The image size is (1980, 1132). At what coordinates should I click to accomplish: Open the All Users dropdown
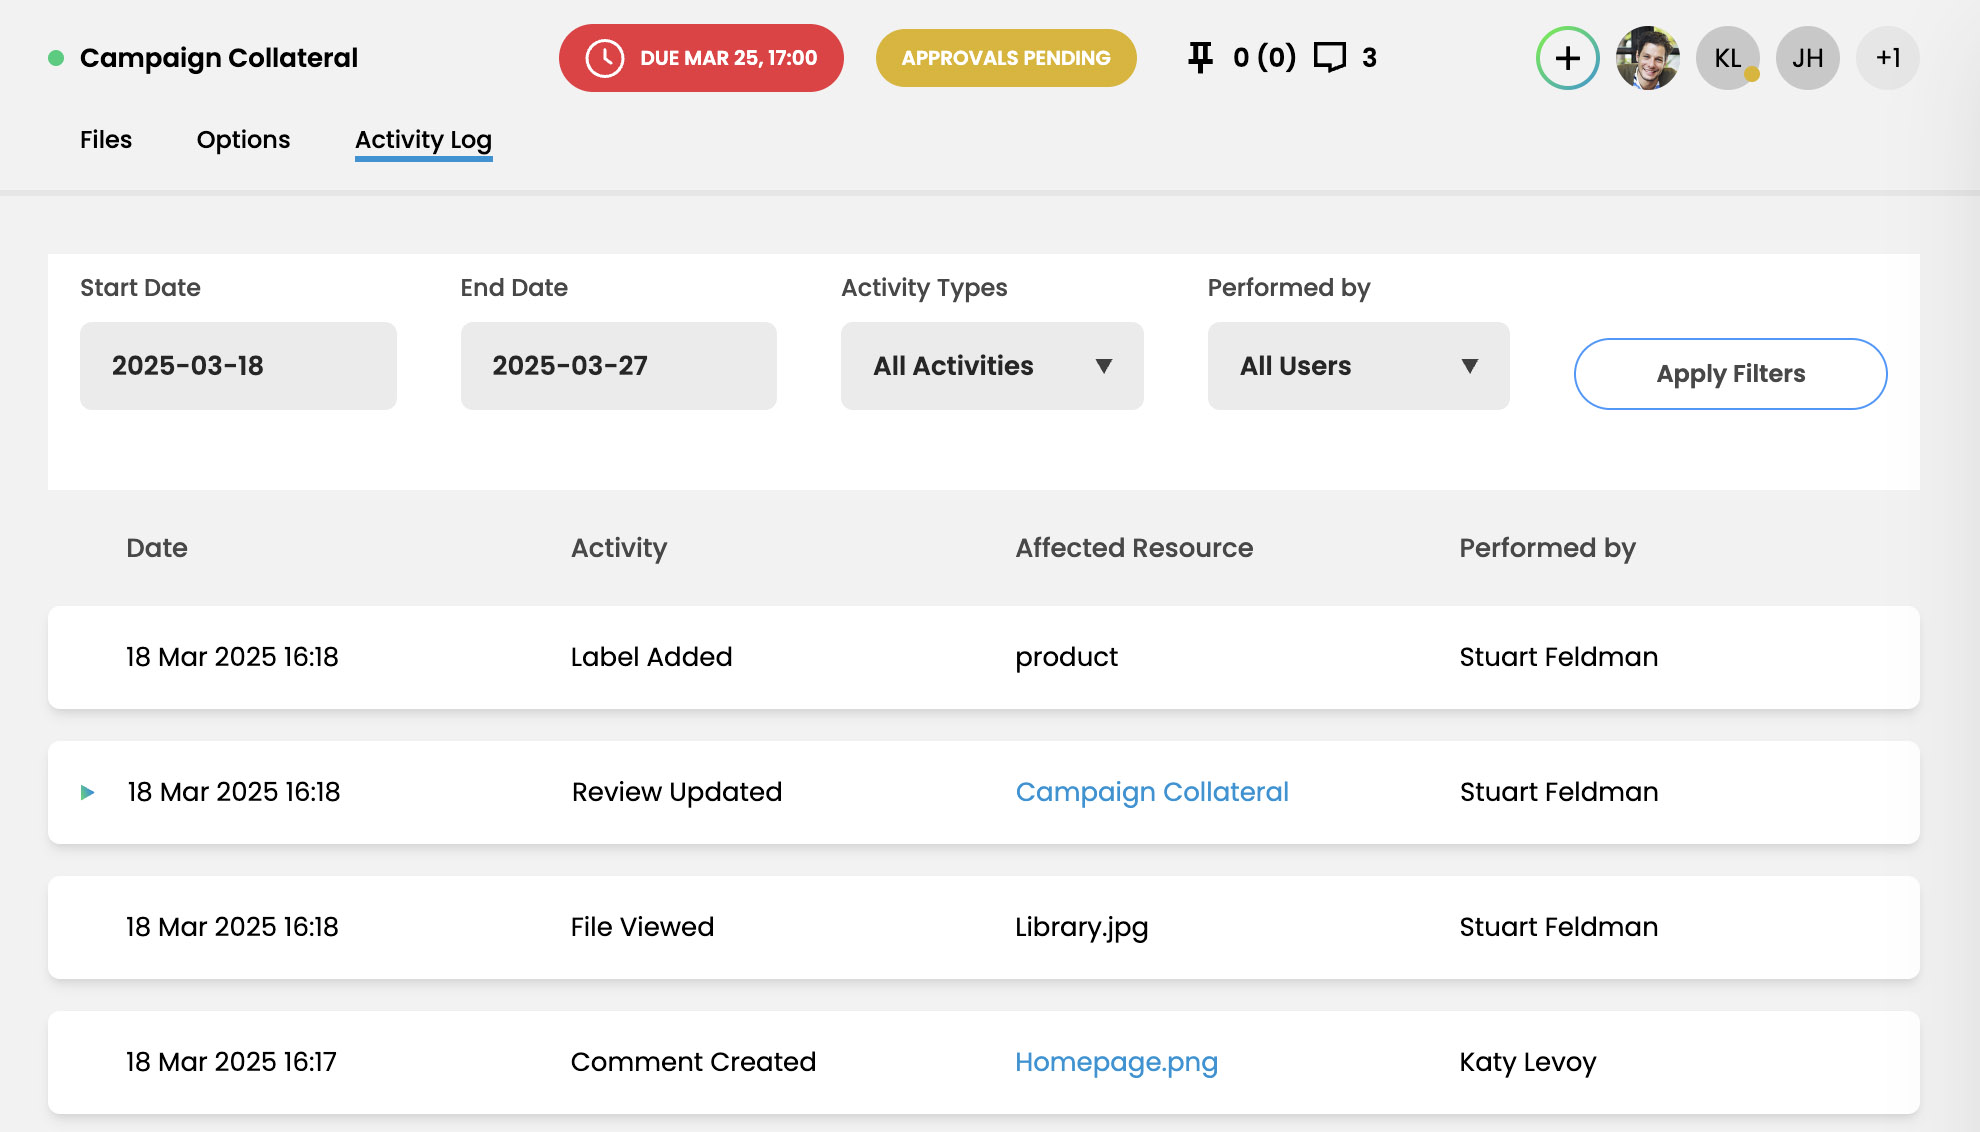coord(1358,366)
